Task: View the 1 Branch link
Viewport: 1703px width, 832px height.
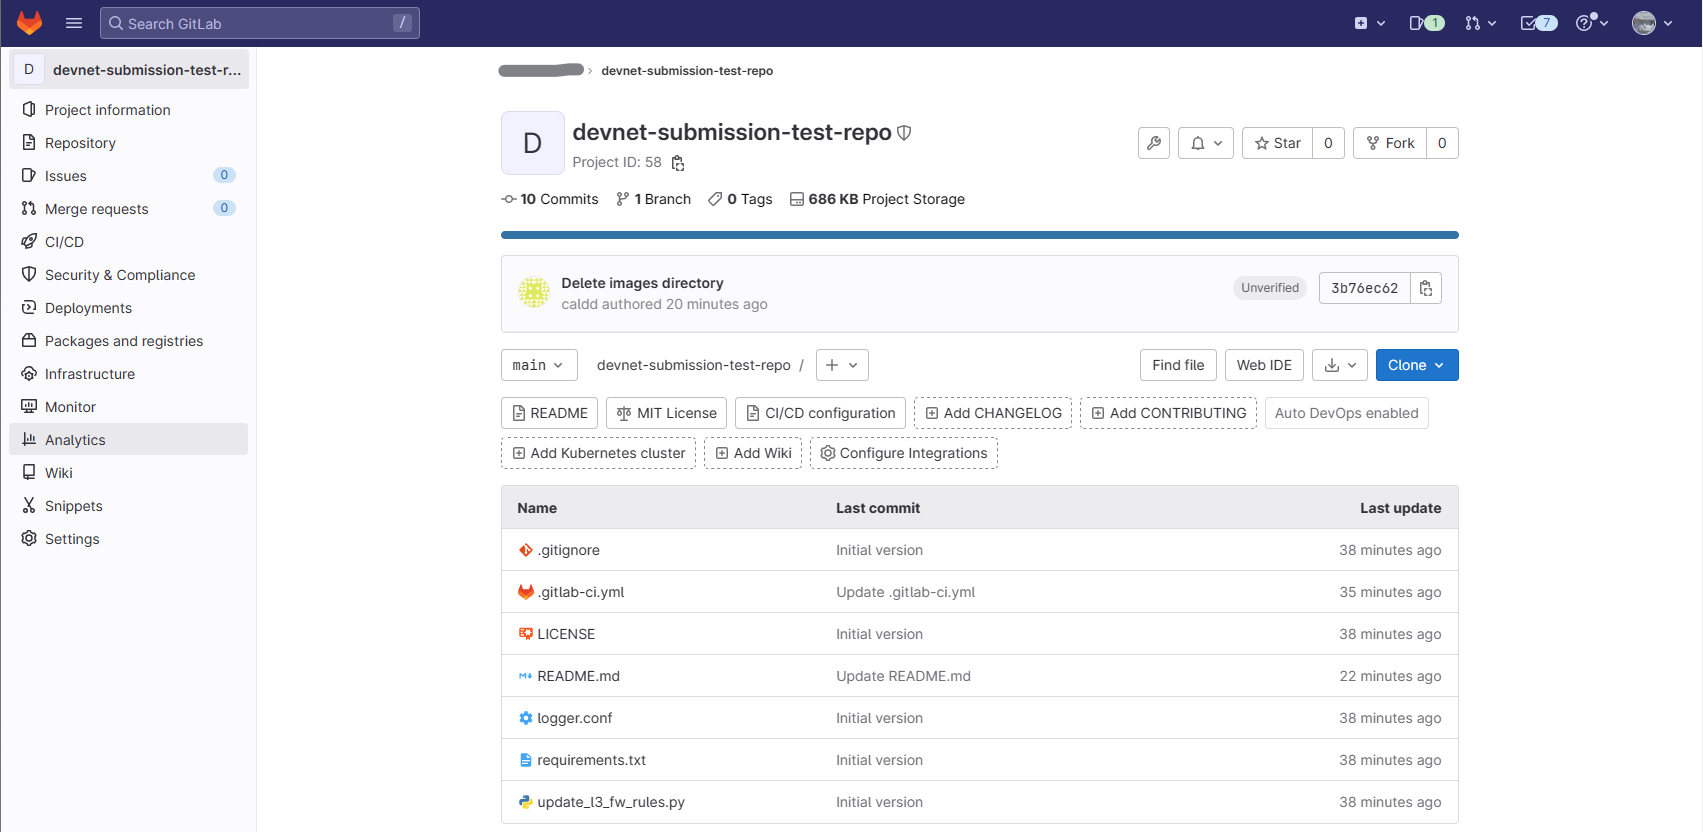Action: pos(654,199)
